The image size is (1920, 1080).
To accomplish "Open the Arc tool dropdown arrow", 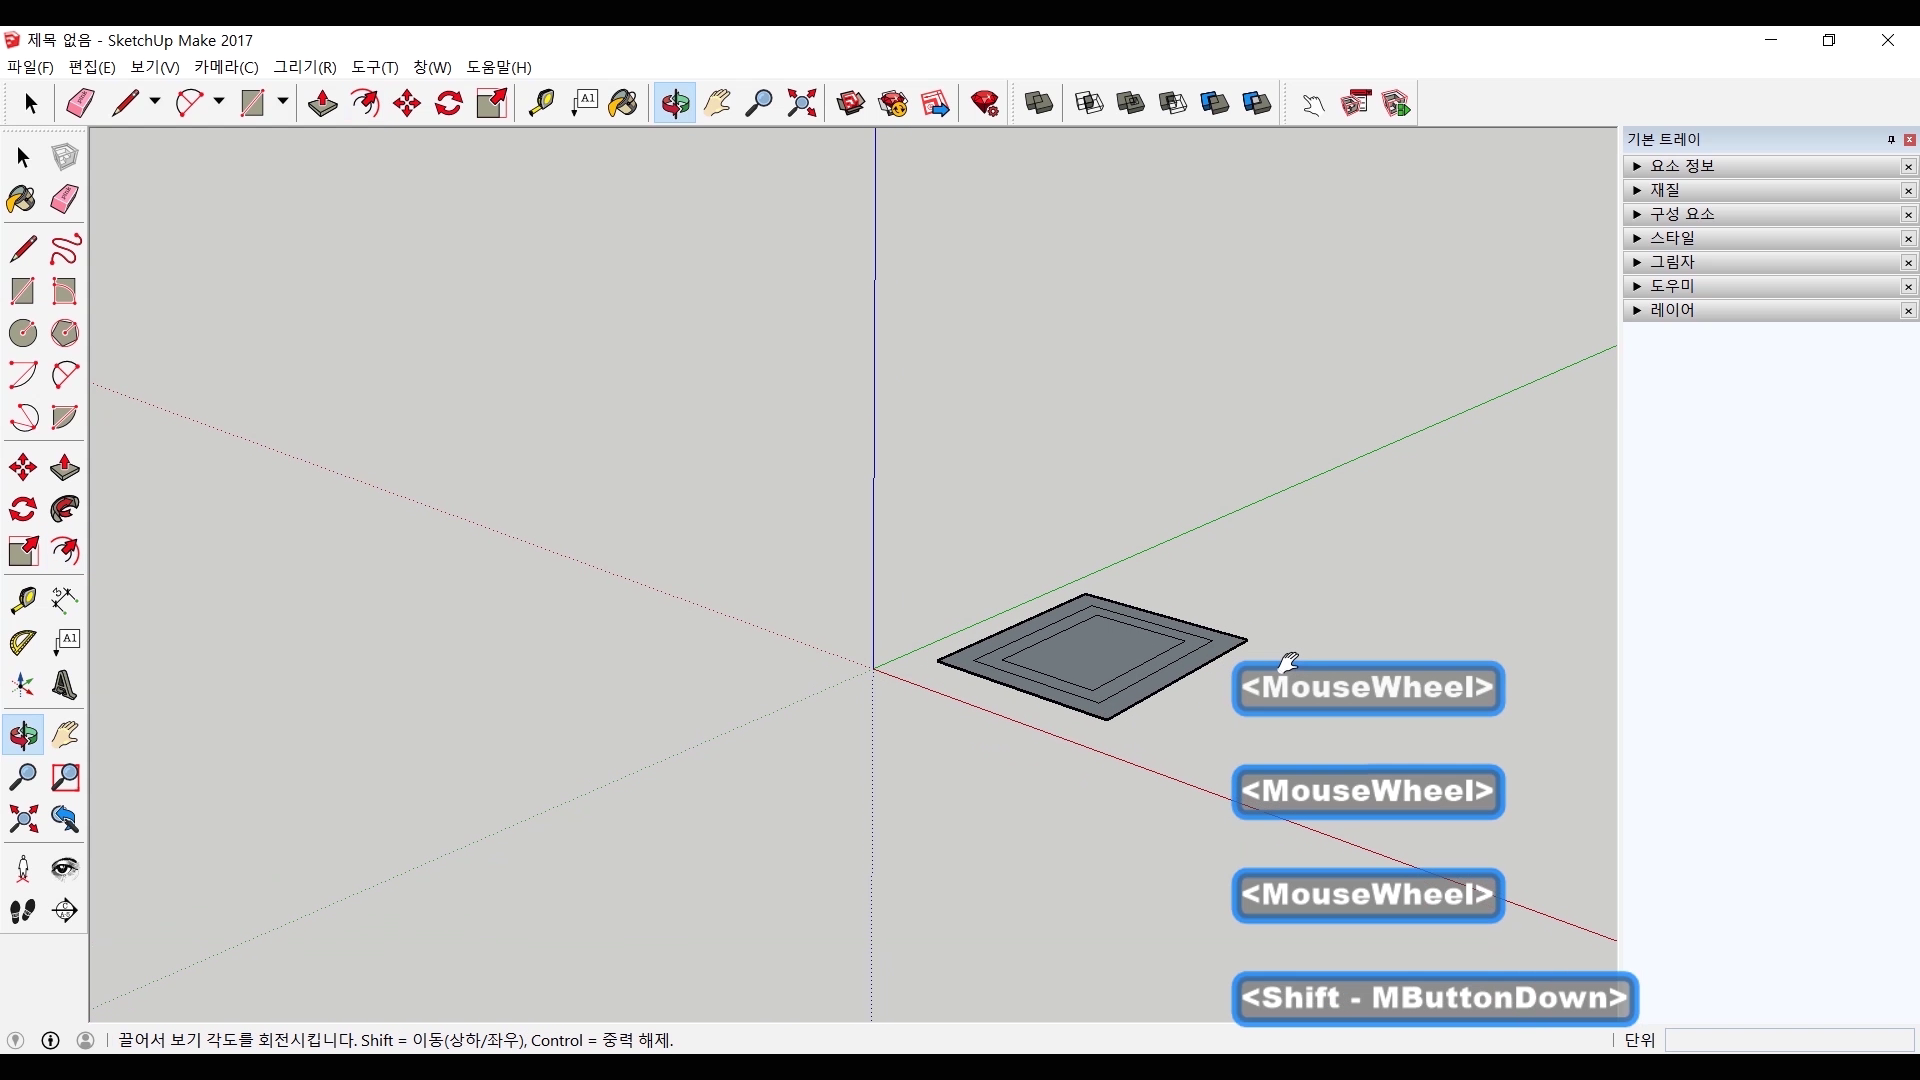I will 219,102.
